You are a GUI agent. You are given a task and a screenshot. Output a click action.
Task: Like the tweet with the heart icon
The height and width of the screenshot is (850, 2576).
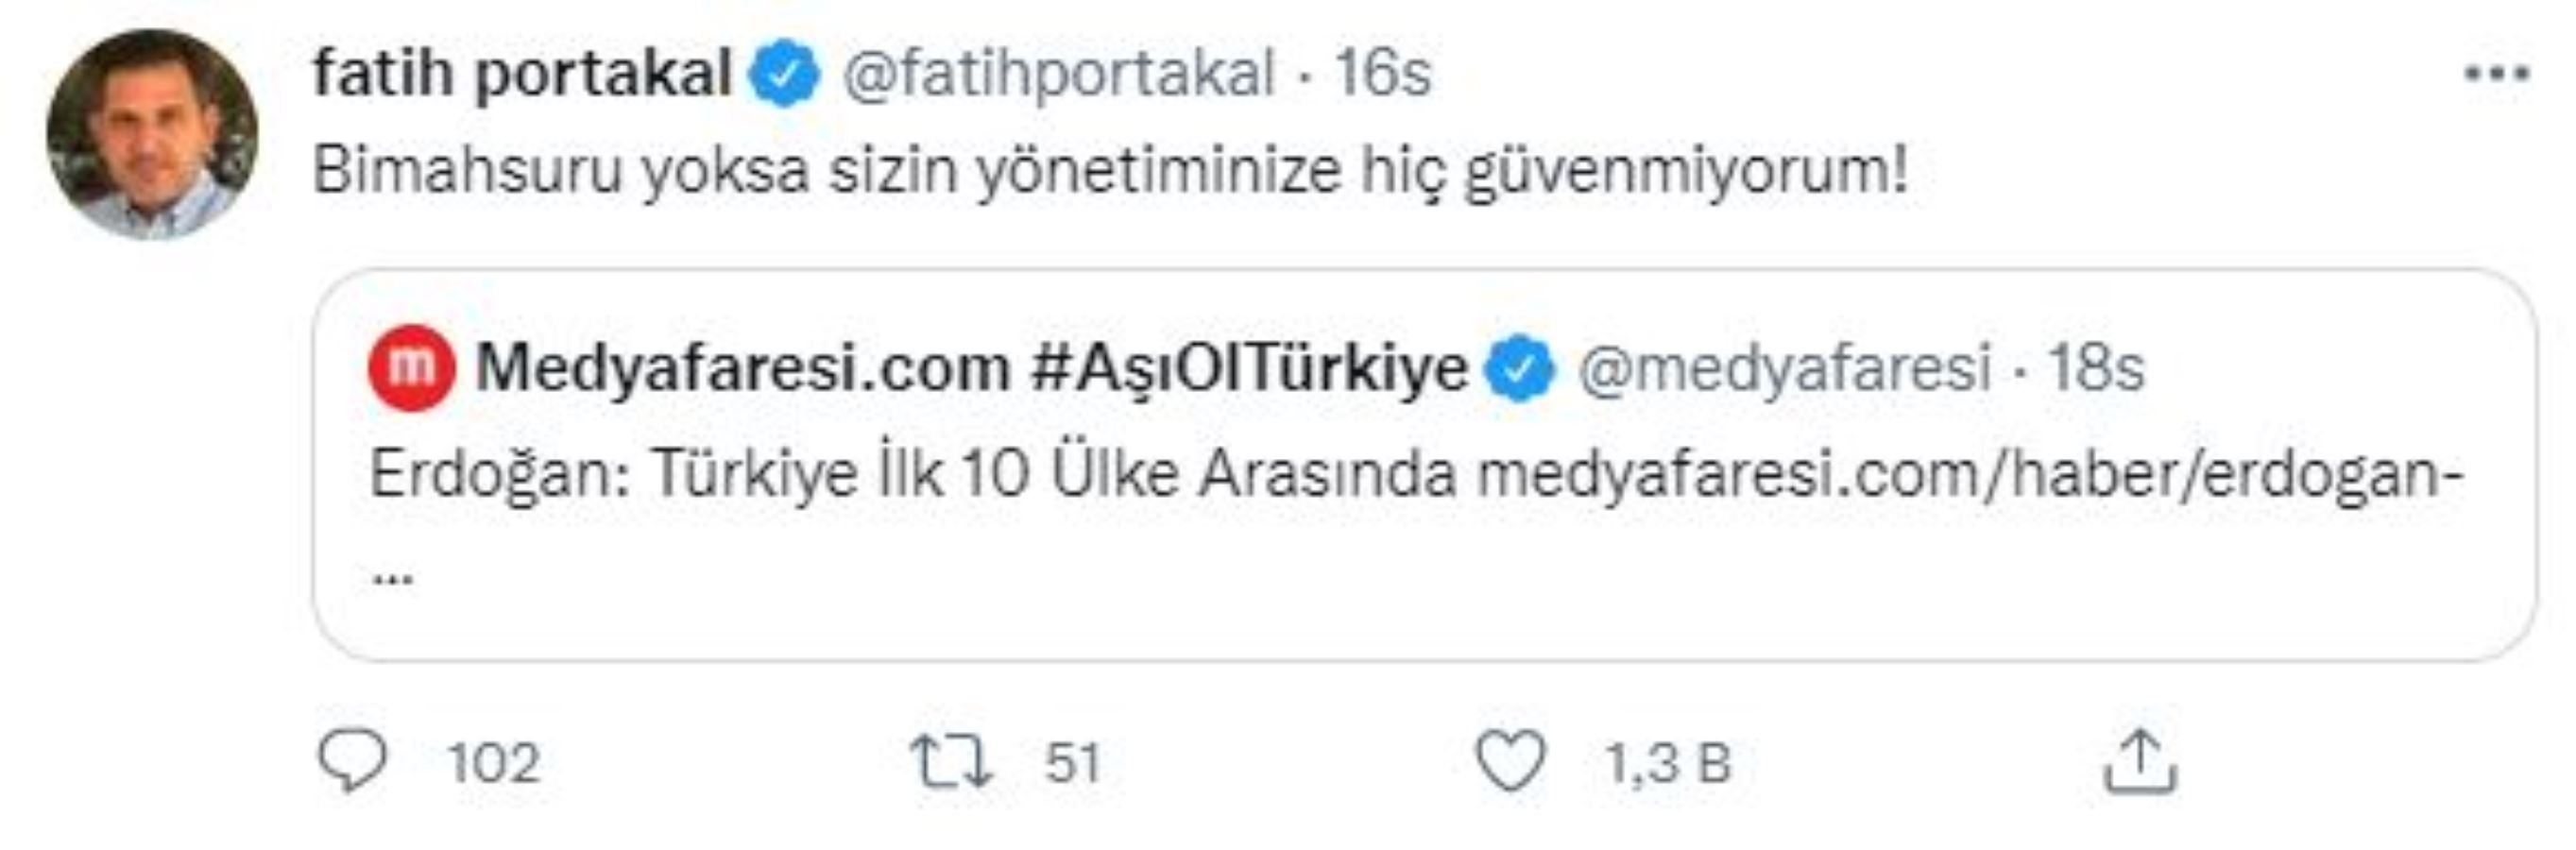click(1511, 762)
